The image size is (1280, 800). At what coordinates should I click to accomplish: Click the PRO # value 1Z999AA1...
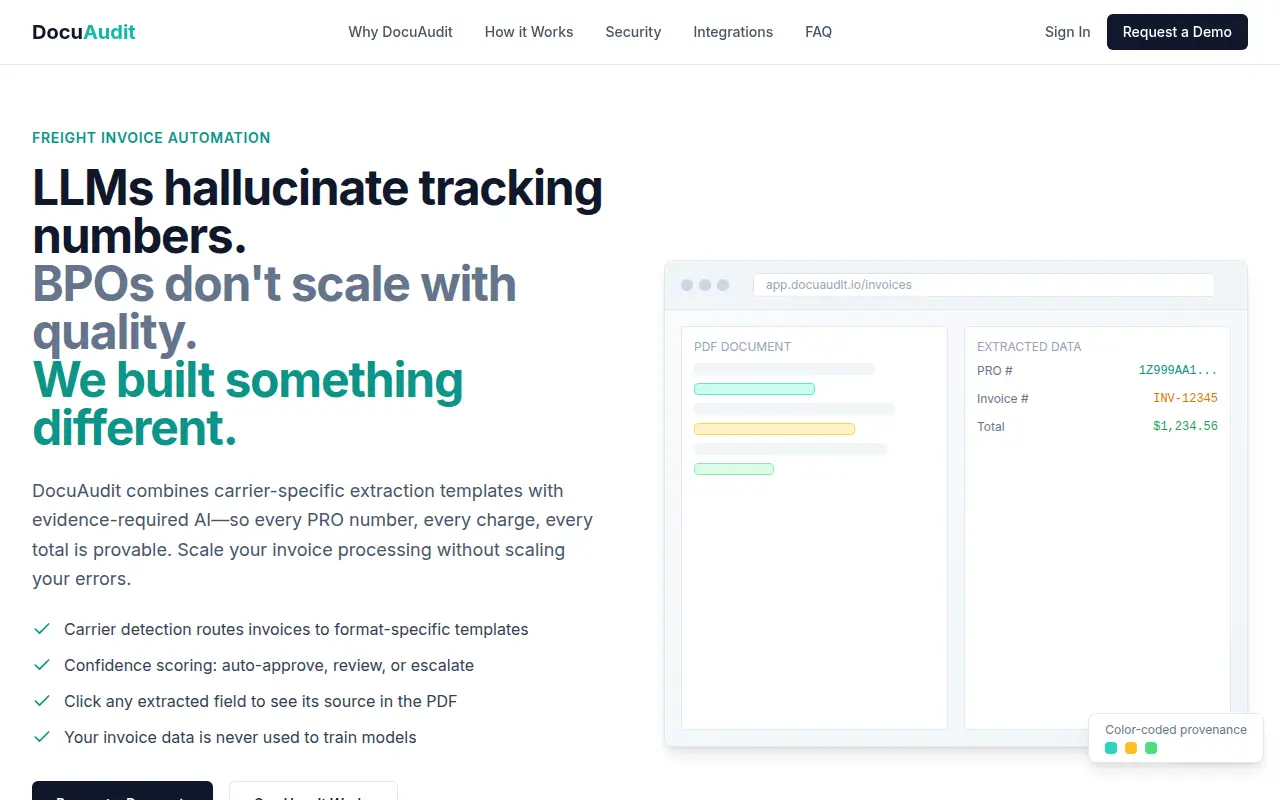tap(1178, 370)
